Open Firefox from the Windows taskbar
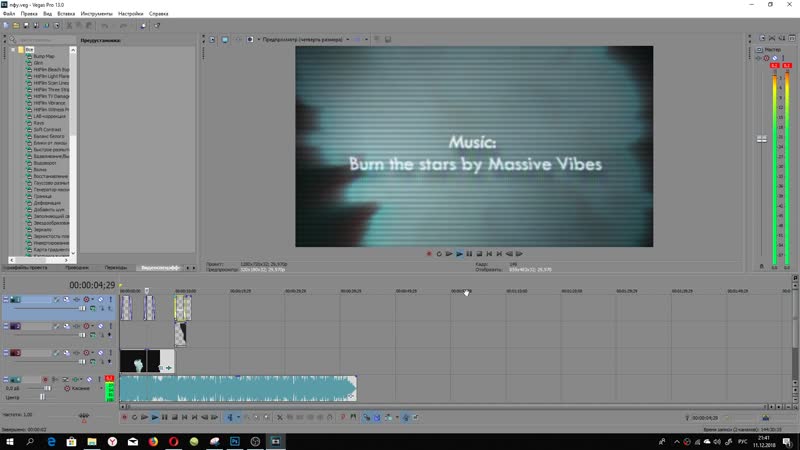The width and height of the screenshot is (800, 450). [153, 441]
